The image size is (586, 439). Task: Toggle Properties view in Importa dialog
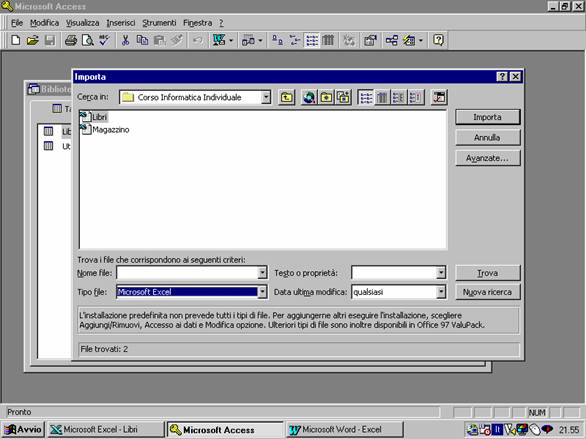[x=398, y=98]
